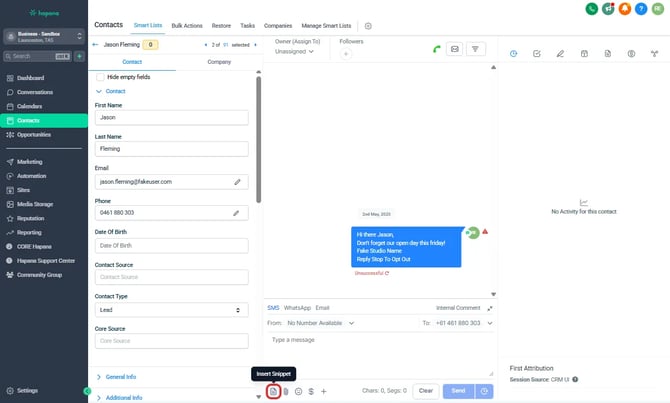Click the blue help question icon

(641, 9)
